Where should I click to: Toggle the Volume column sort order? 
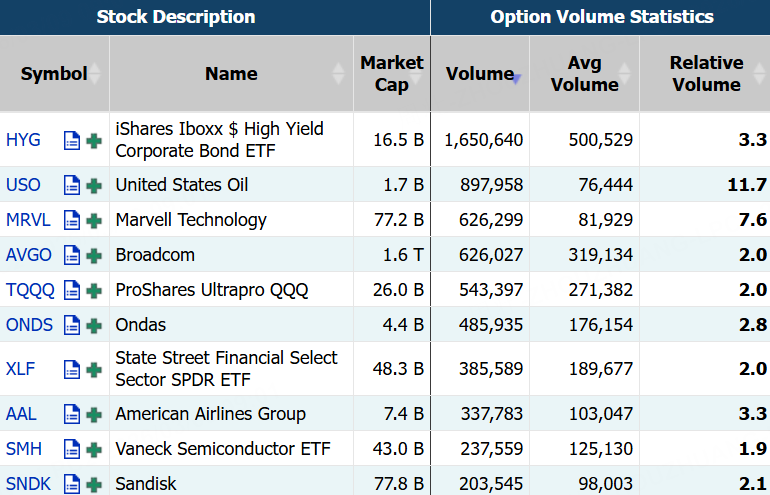coord(479,74)
